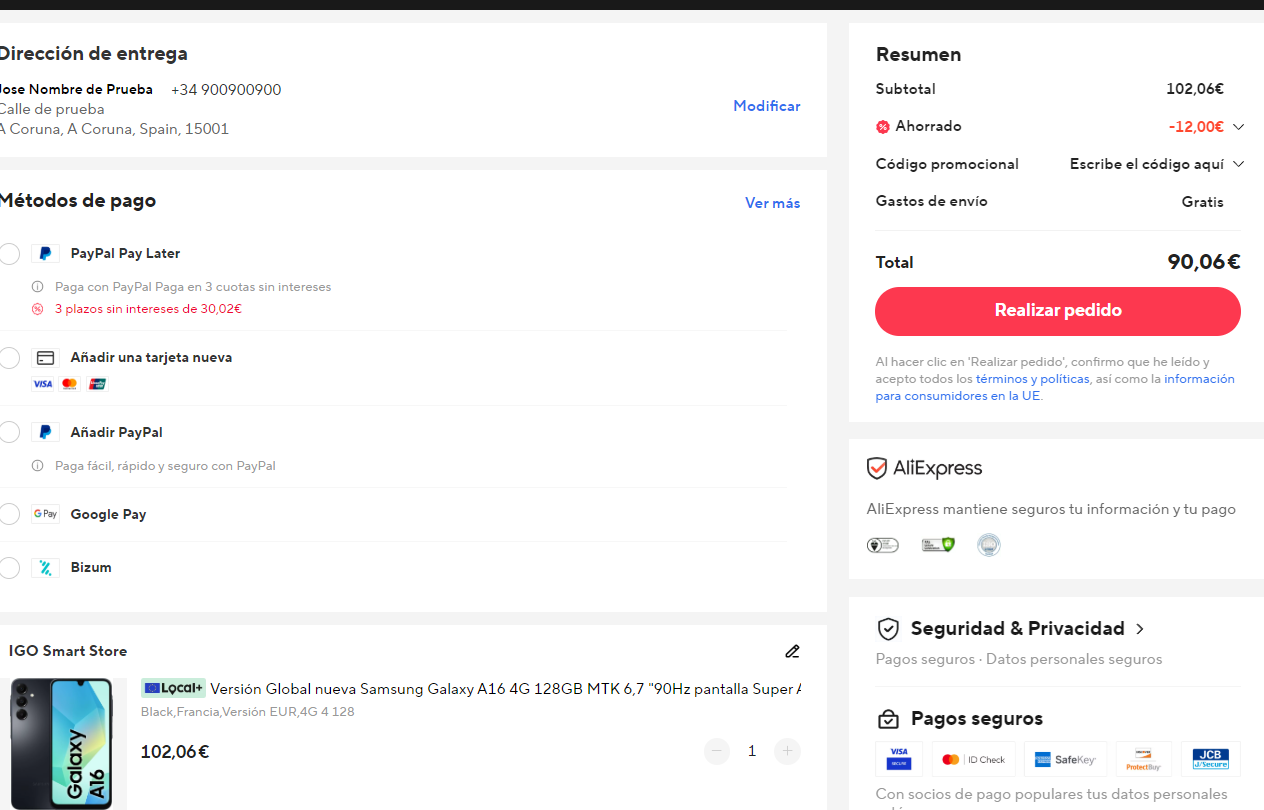The height and width of the screenshot is (810, 1264).
Task: Choose Bizum radio option
Action: 8,568
